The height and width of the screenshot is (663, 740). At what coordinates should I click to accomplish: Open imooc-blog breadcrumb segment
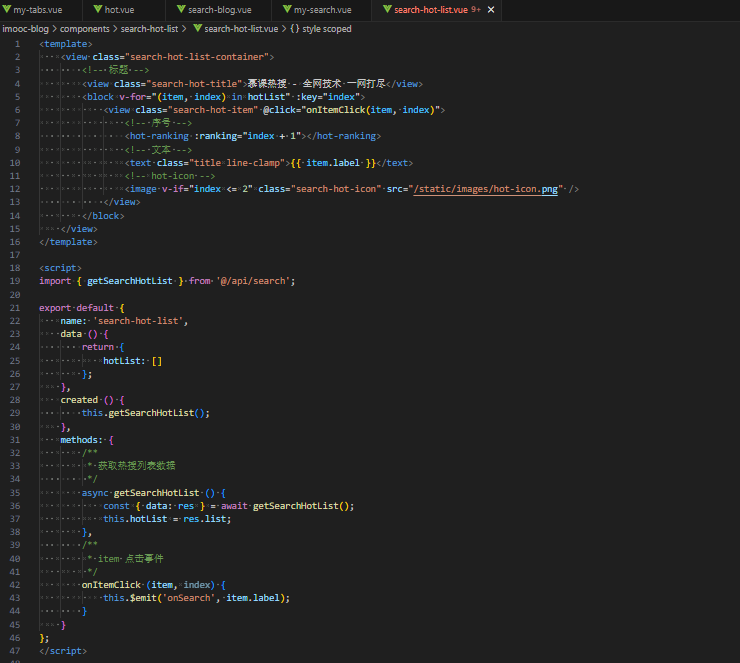(x=25, y=29)
